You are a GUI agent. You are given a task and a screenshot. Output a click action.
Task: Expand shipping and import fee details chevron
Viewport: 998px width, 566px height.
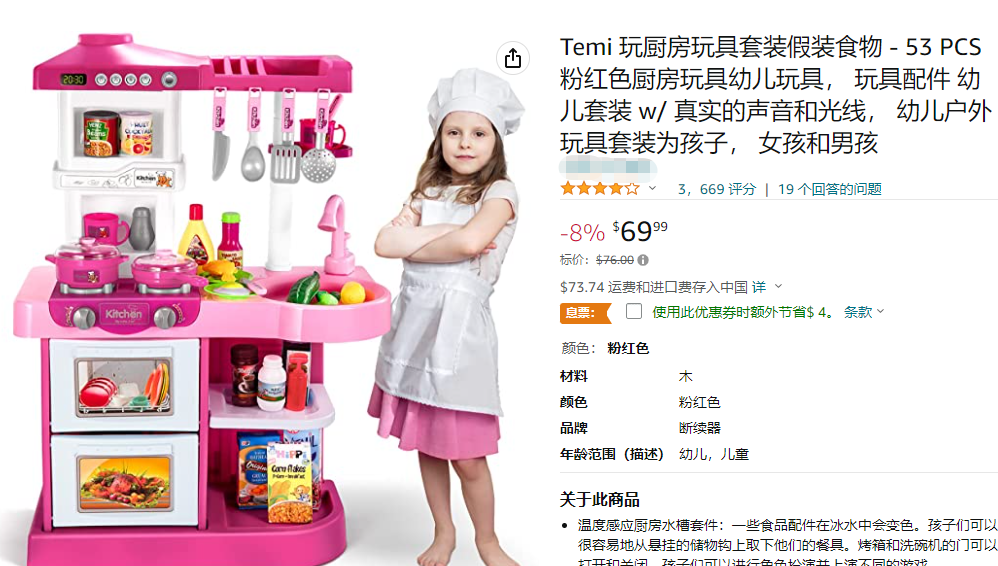pos(778,287)
